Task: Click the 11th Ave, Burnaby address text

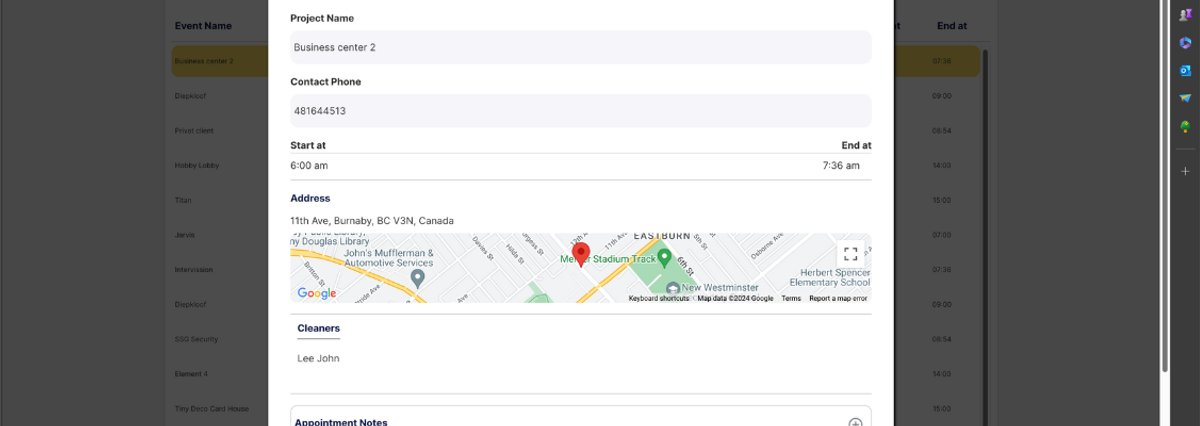Action: click(372, 220)
